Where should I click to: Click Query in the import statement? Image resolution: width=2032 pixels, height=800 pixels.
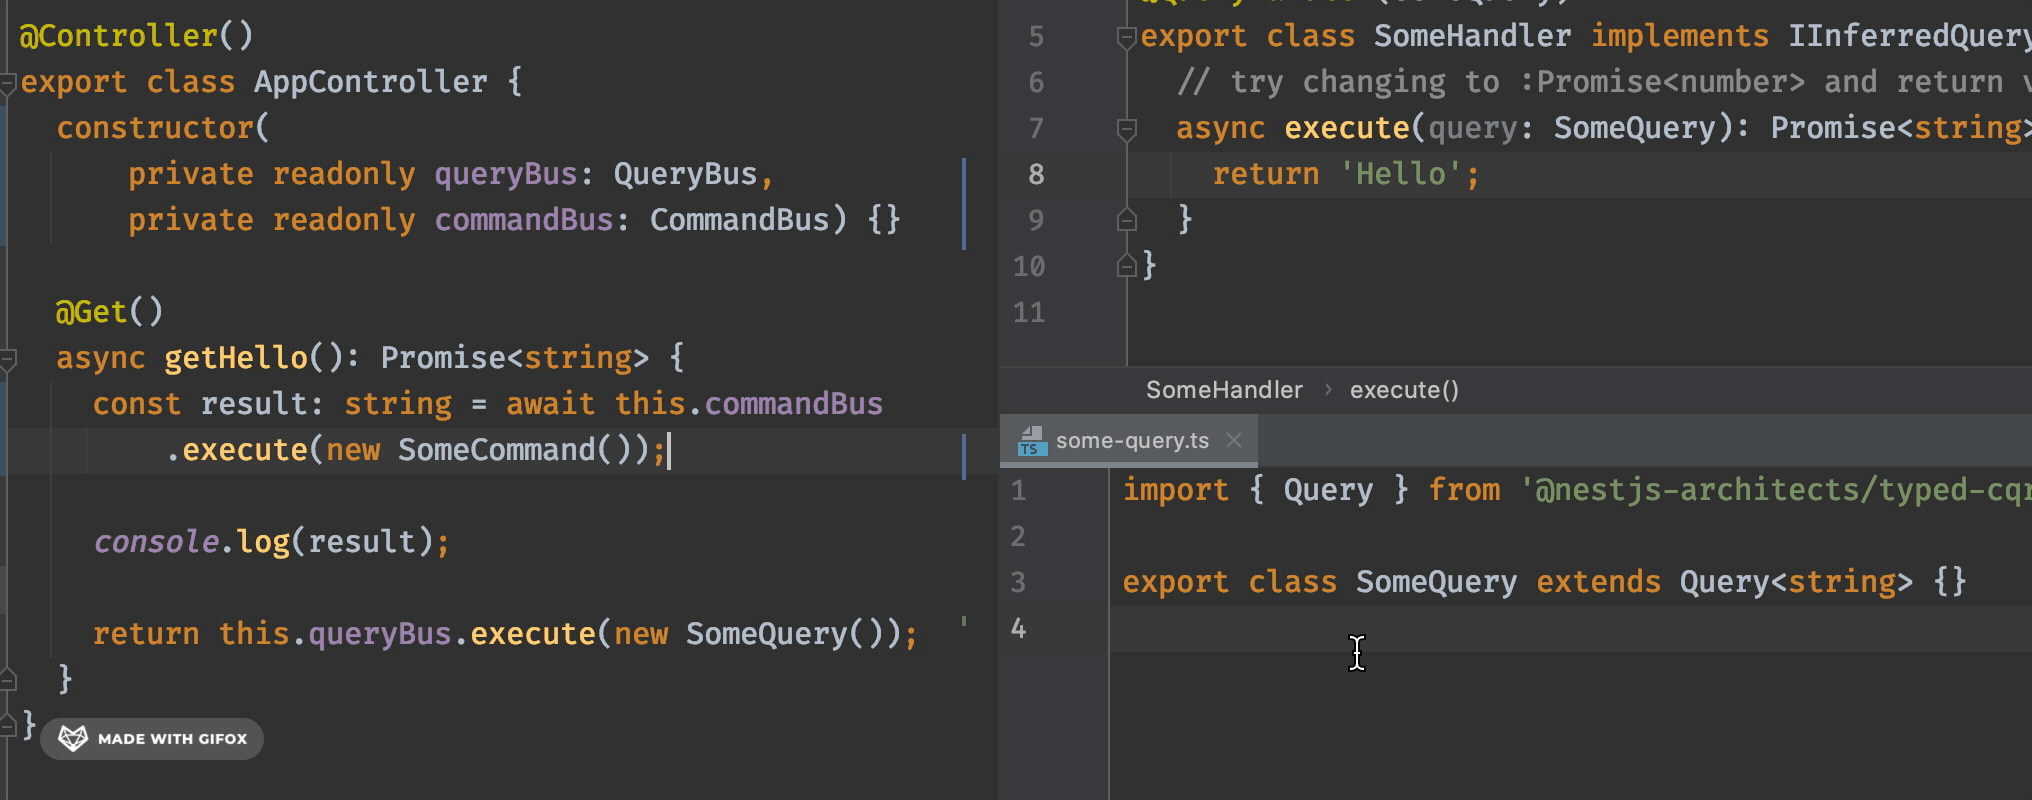pos(1328,490)
